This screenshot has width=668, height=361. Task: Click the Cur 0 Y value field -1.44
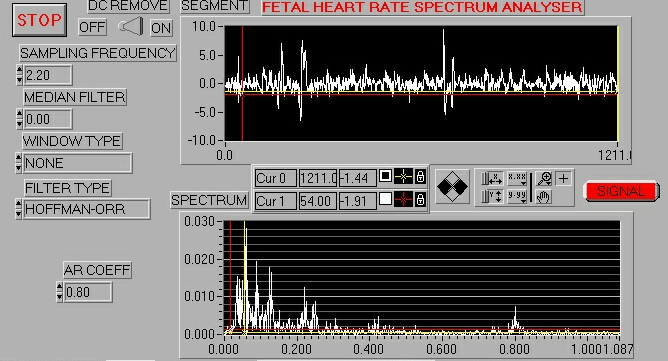(x=358, y=178)
